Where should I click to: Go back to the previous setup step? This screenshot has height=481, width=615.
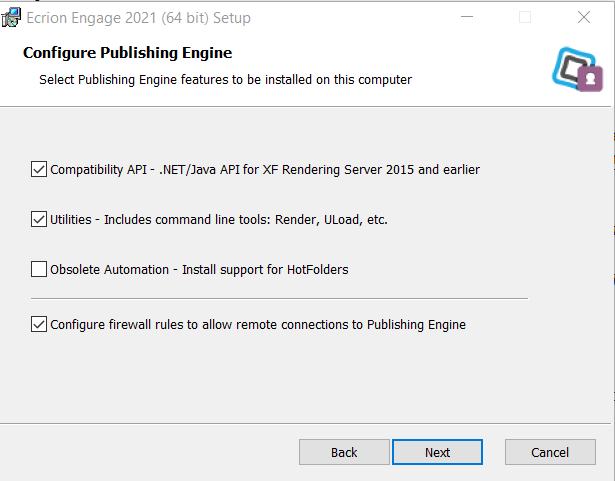pos(344,452)
